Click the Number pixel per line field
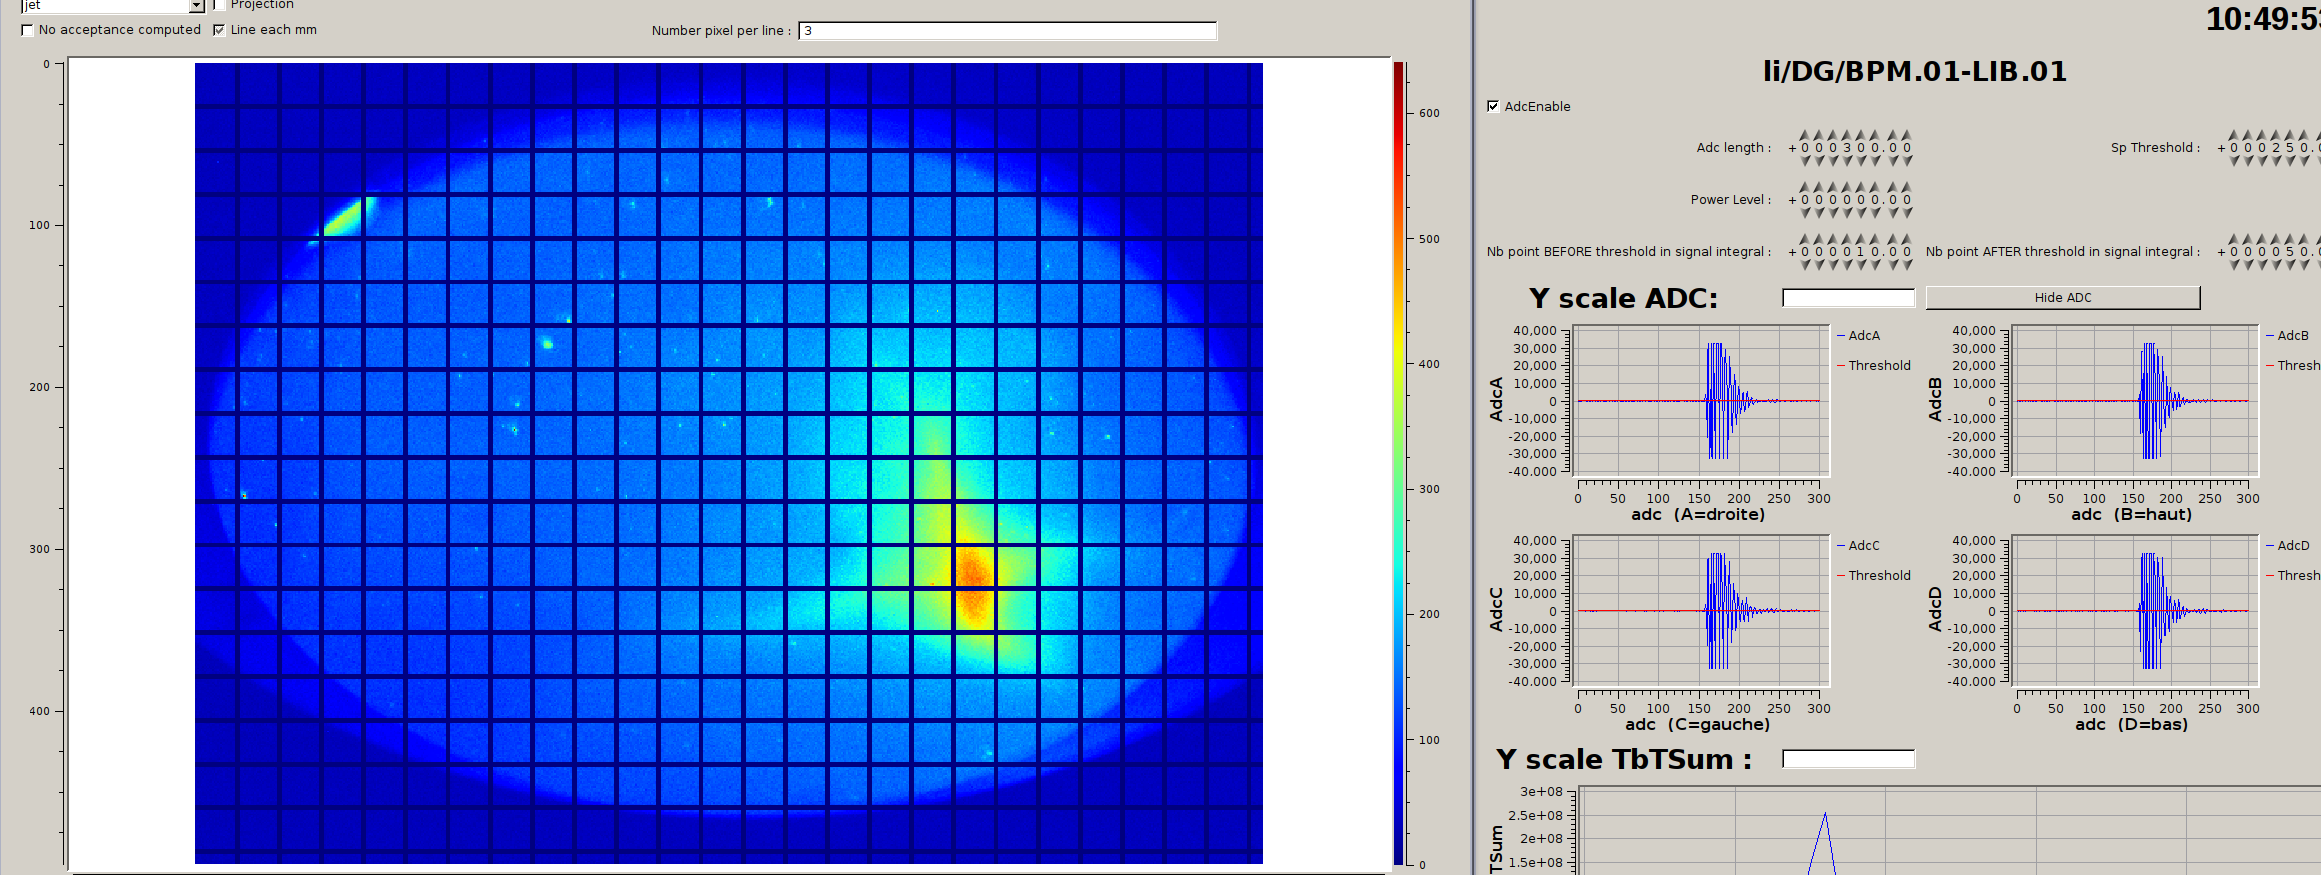2321x875 pixels. (x=1007, y=31)
